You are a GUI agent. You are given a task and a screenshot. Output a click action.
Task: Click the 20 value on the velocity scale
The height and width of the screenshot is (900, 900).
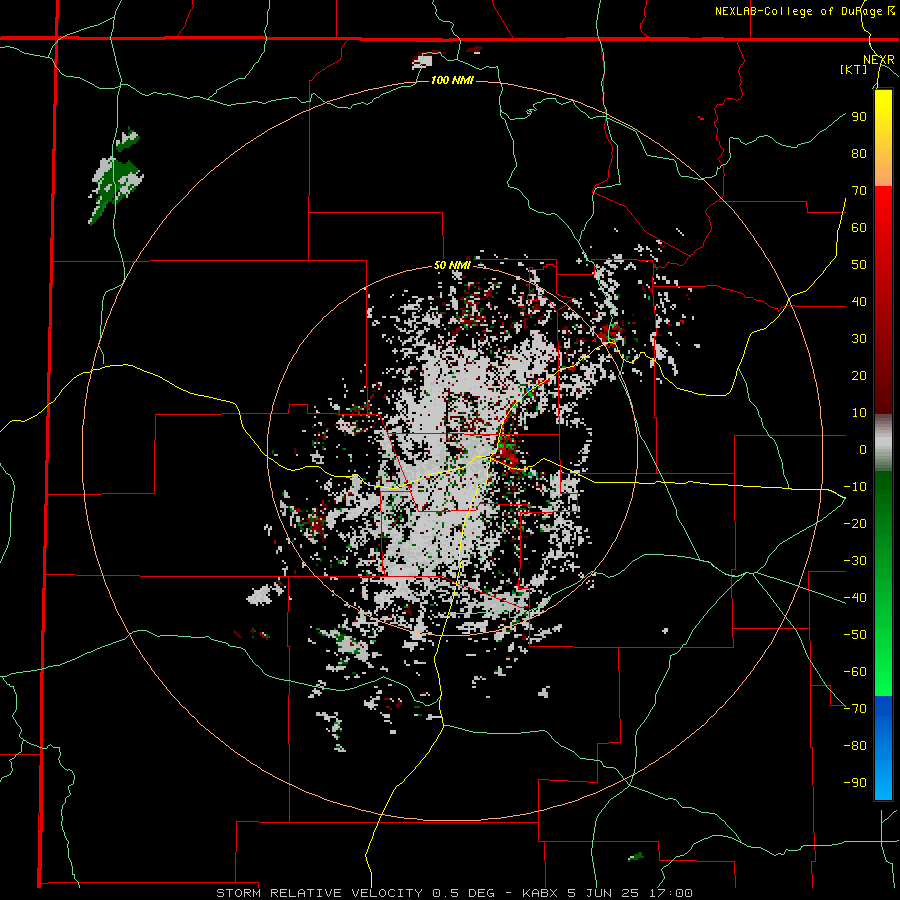tap(859, 376)
